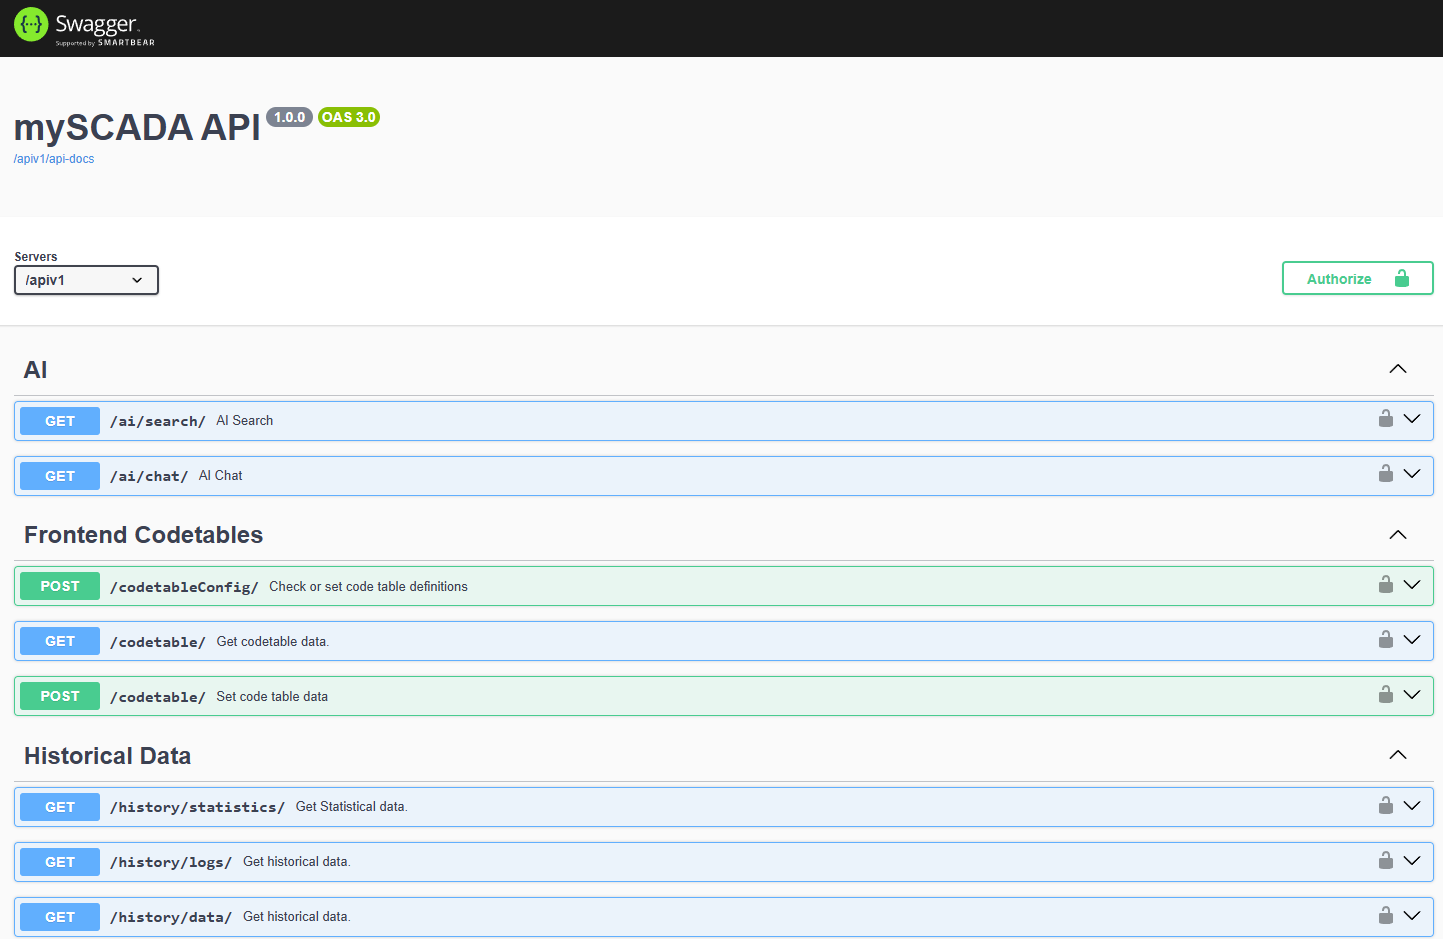The height and width of the screenshot is (939, 1443).
Task: Click the Frontend Codetables heading text
Action: coord(143,535)
